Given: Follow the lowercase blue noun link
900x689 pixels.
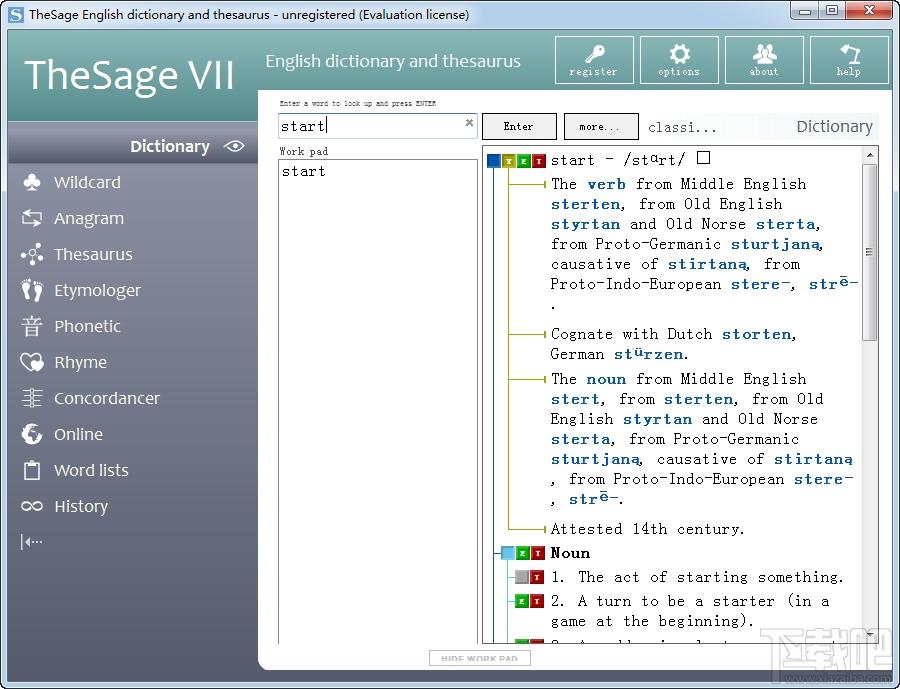Looking at the screenshot, I should click(x=606, y=380).
